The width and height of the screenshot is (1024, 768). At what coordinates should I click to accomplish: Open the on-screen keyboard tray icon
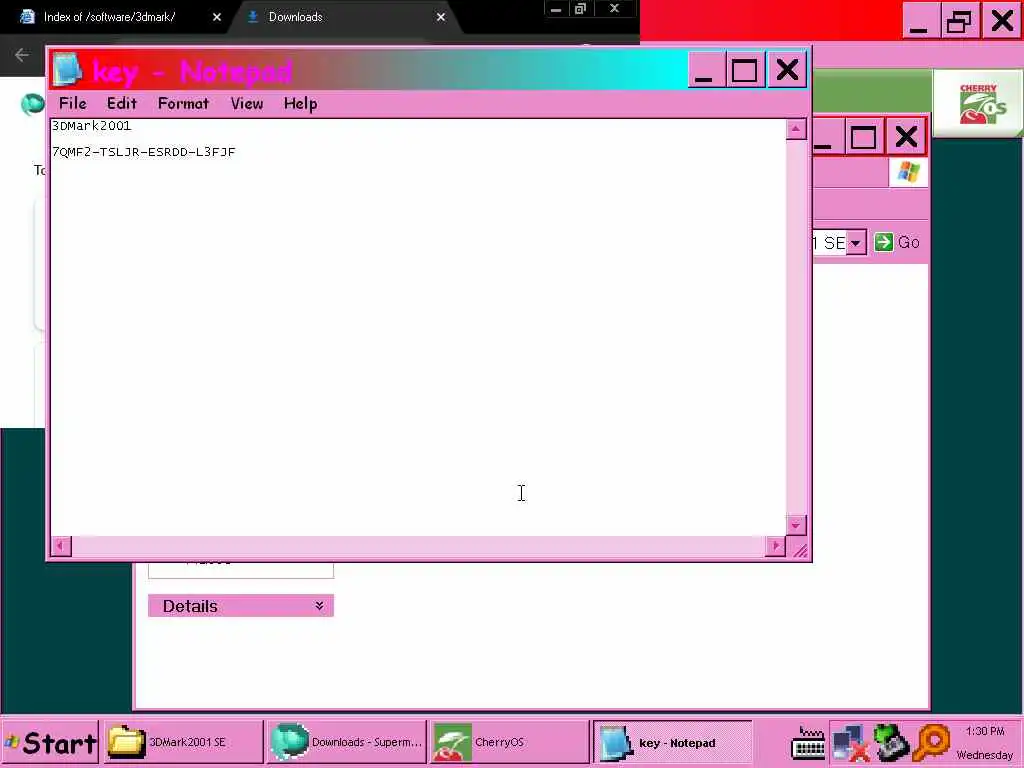click(x=808, y=743)
